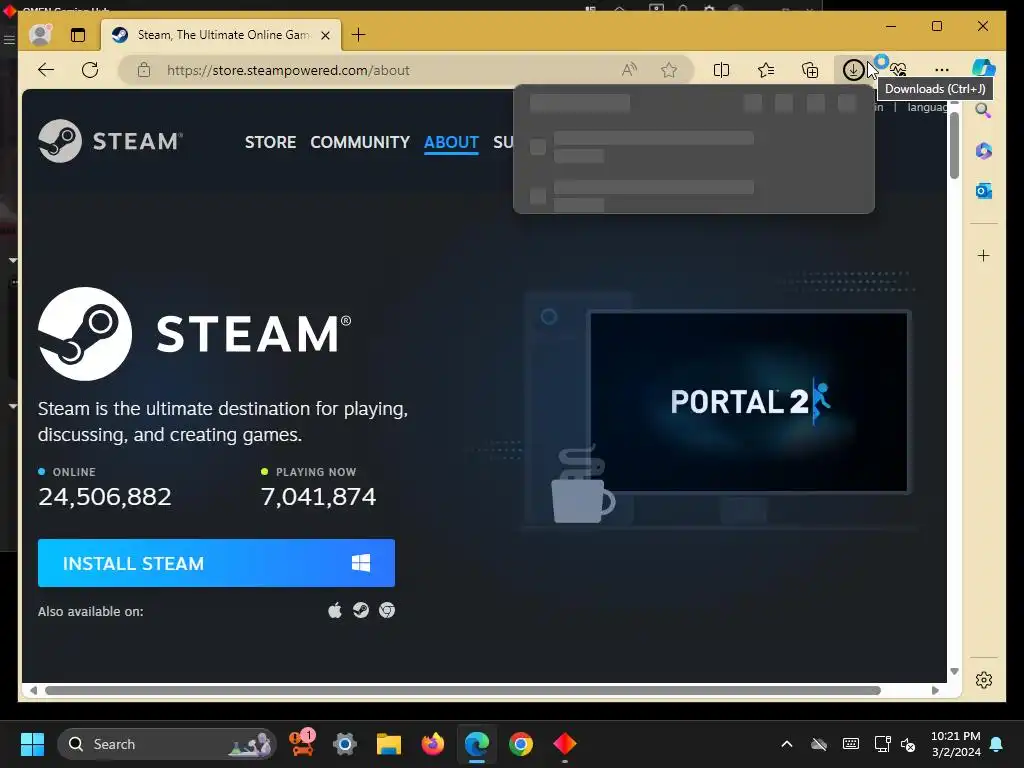
Task: Select the Steam browser tab
Action: point(221,35)
